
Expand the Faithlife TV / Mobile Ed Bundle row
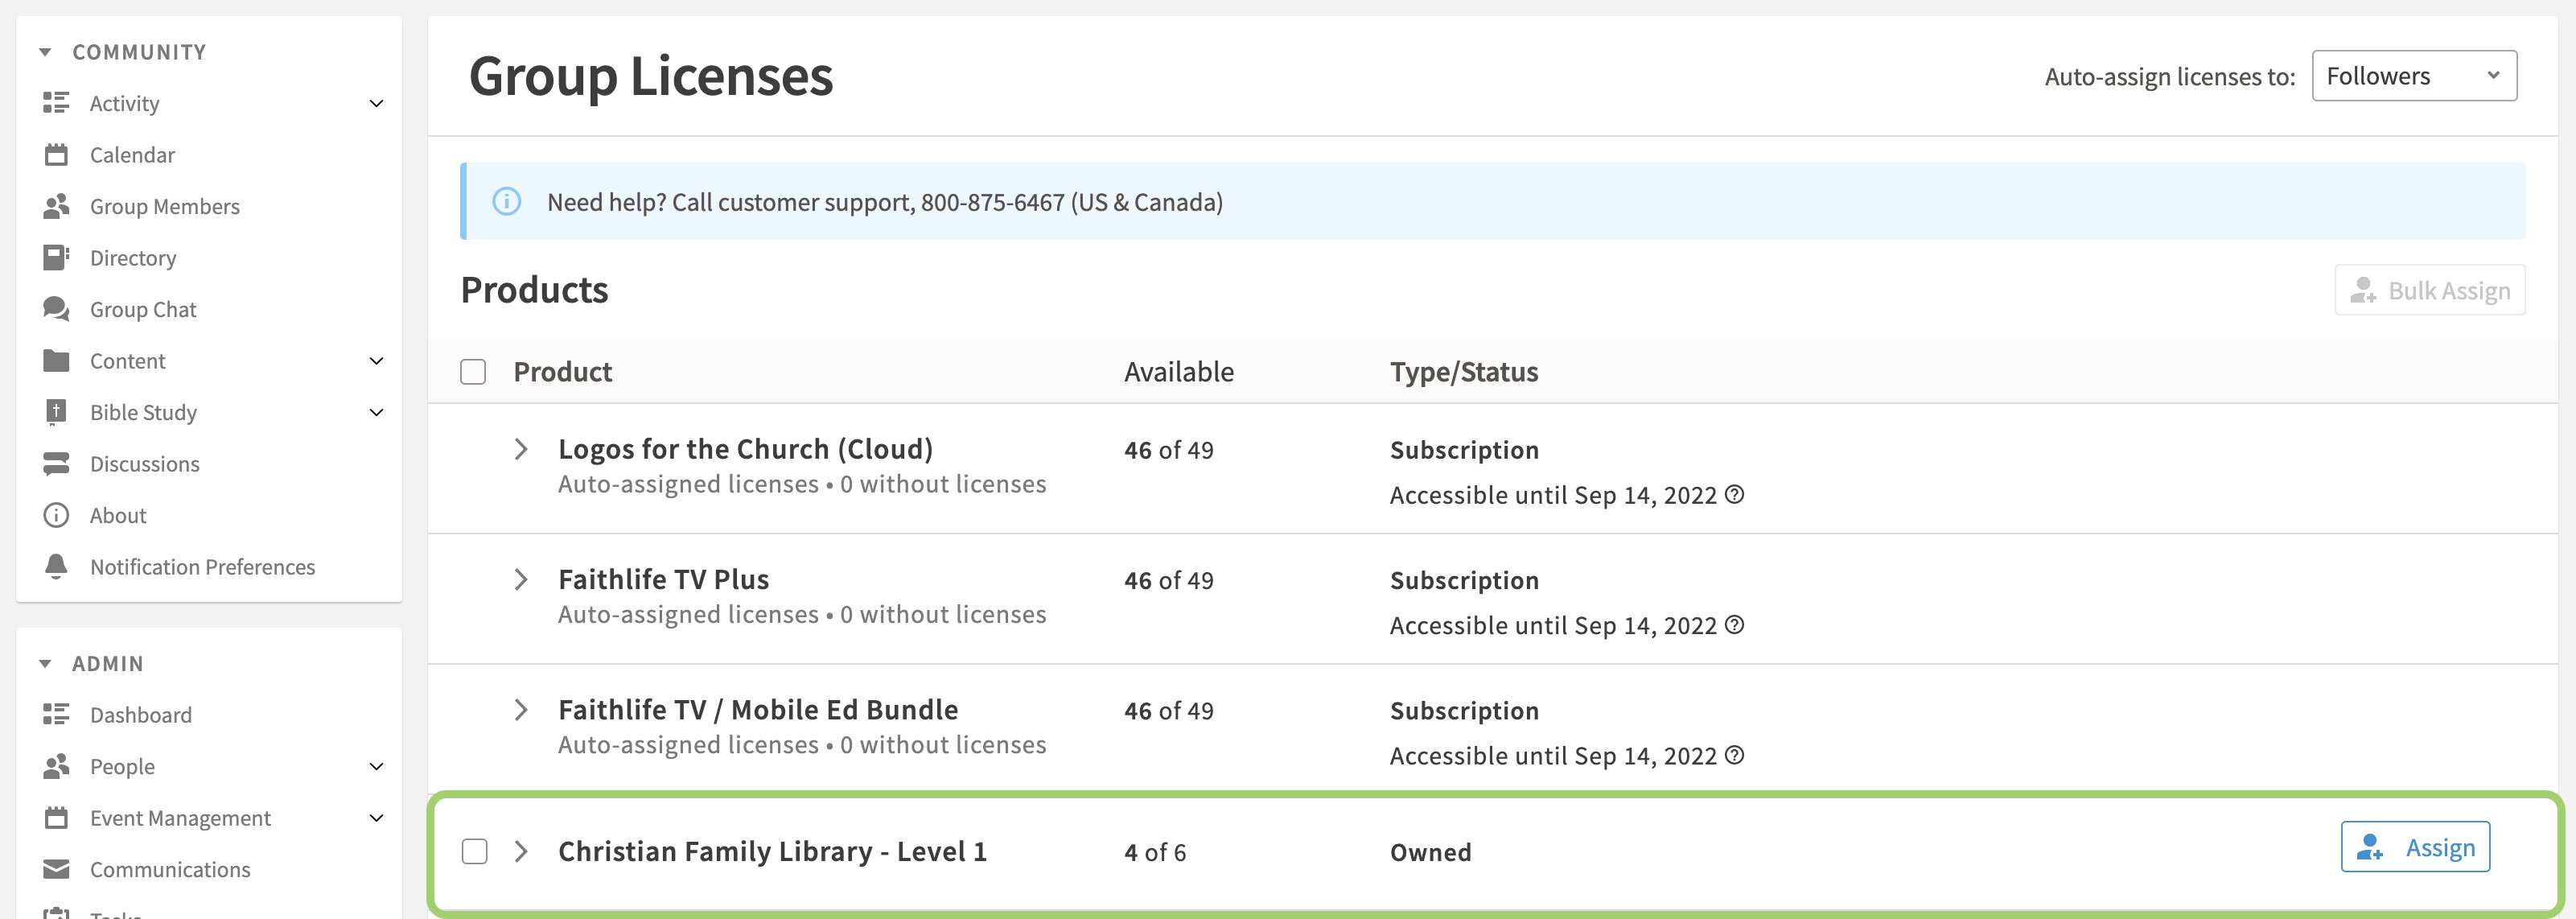pyautogui.click(x=521, y=710)
